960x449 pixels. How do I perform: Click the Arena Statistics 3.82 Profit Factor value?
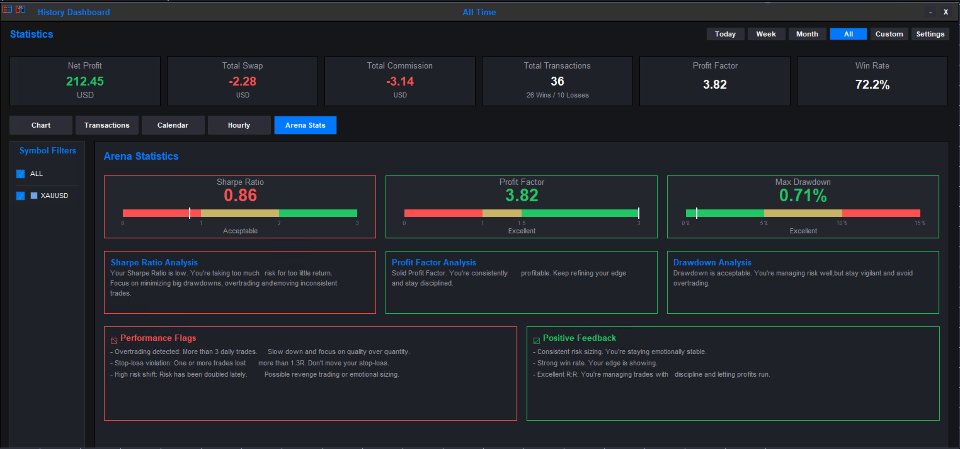[x=522, y=195]
